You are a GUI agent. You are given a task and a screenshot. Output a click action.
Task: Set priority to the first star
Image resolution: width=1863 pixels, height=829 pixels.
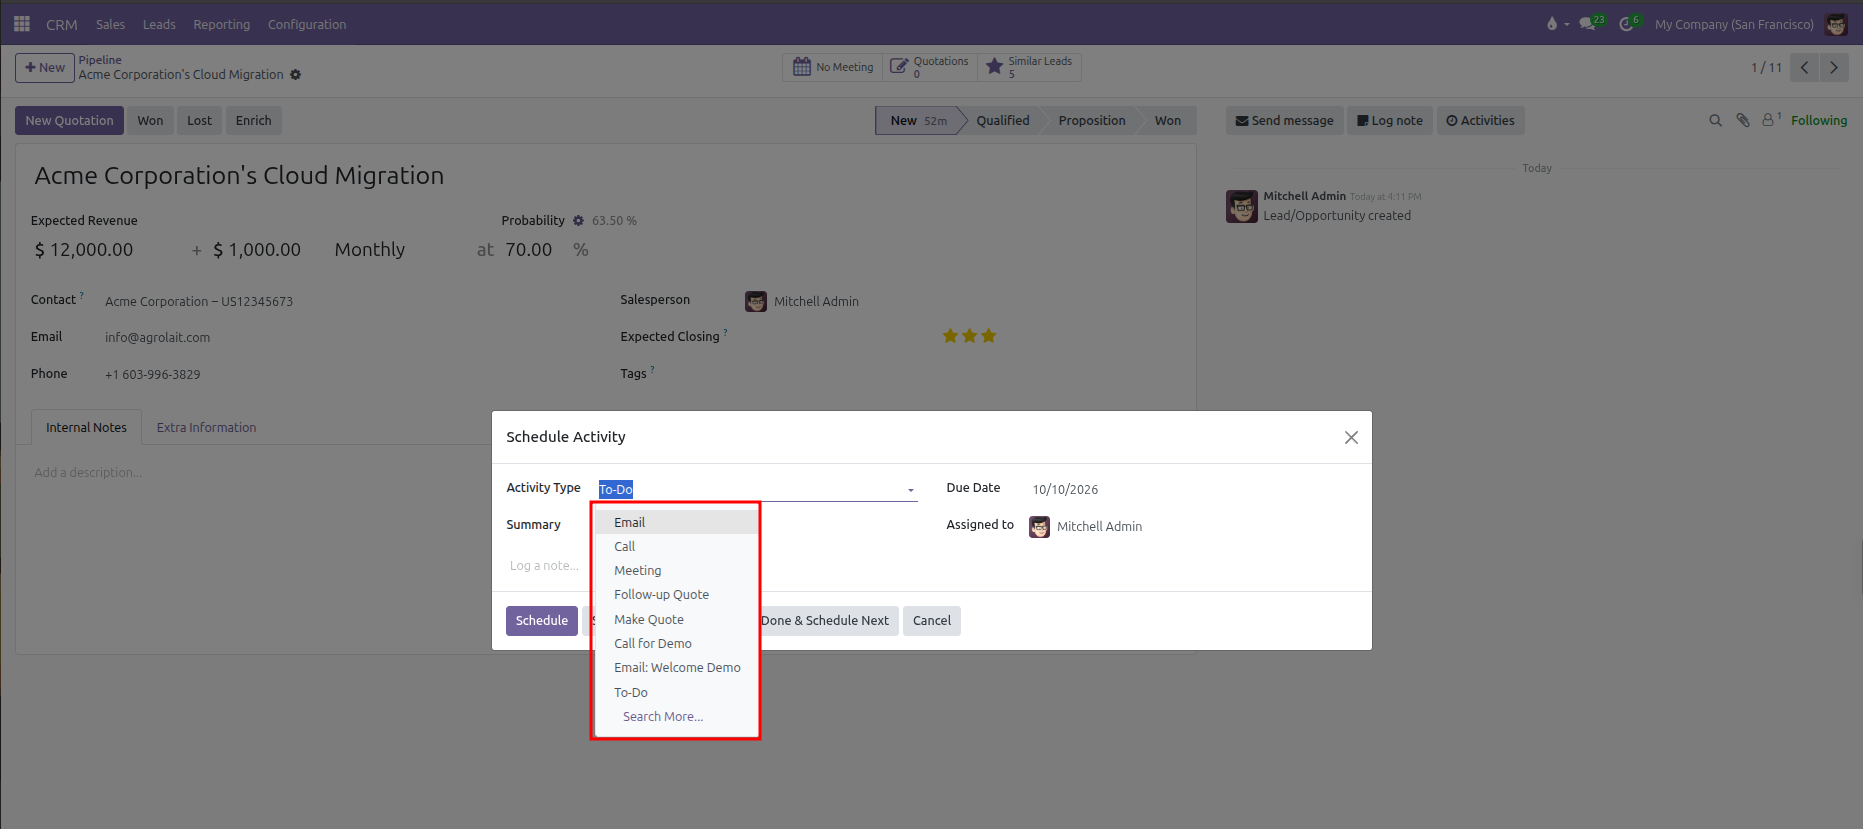click(x=950, y=336)
